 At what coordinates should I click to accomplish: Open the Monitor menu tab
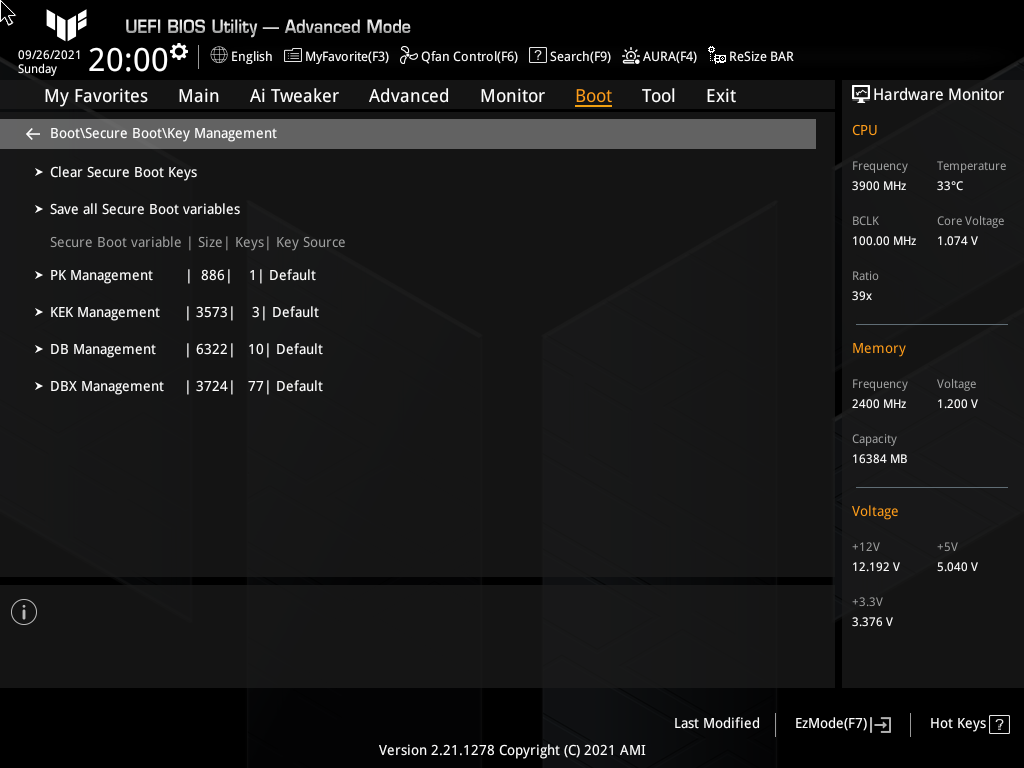512,95
